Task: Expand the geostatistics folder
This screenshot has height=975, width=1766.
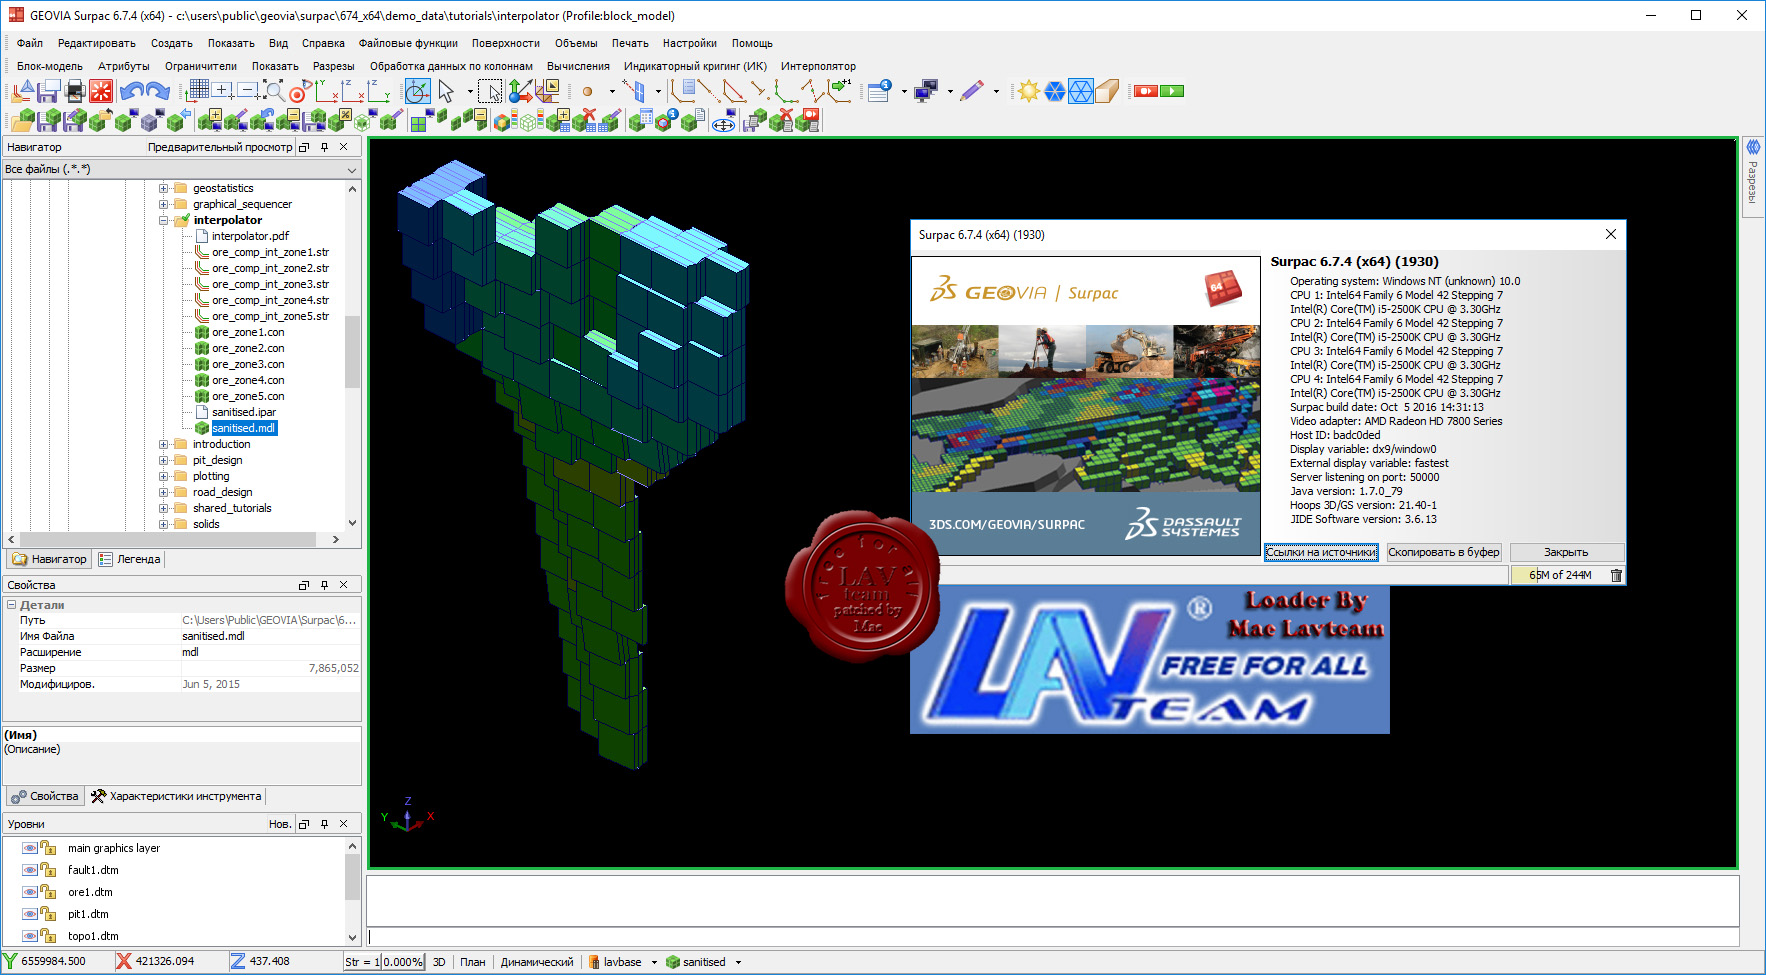Action: click(164, 188)
